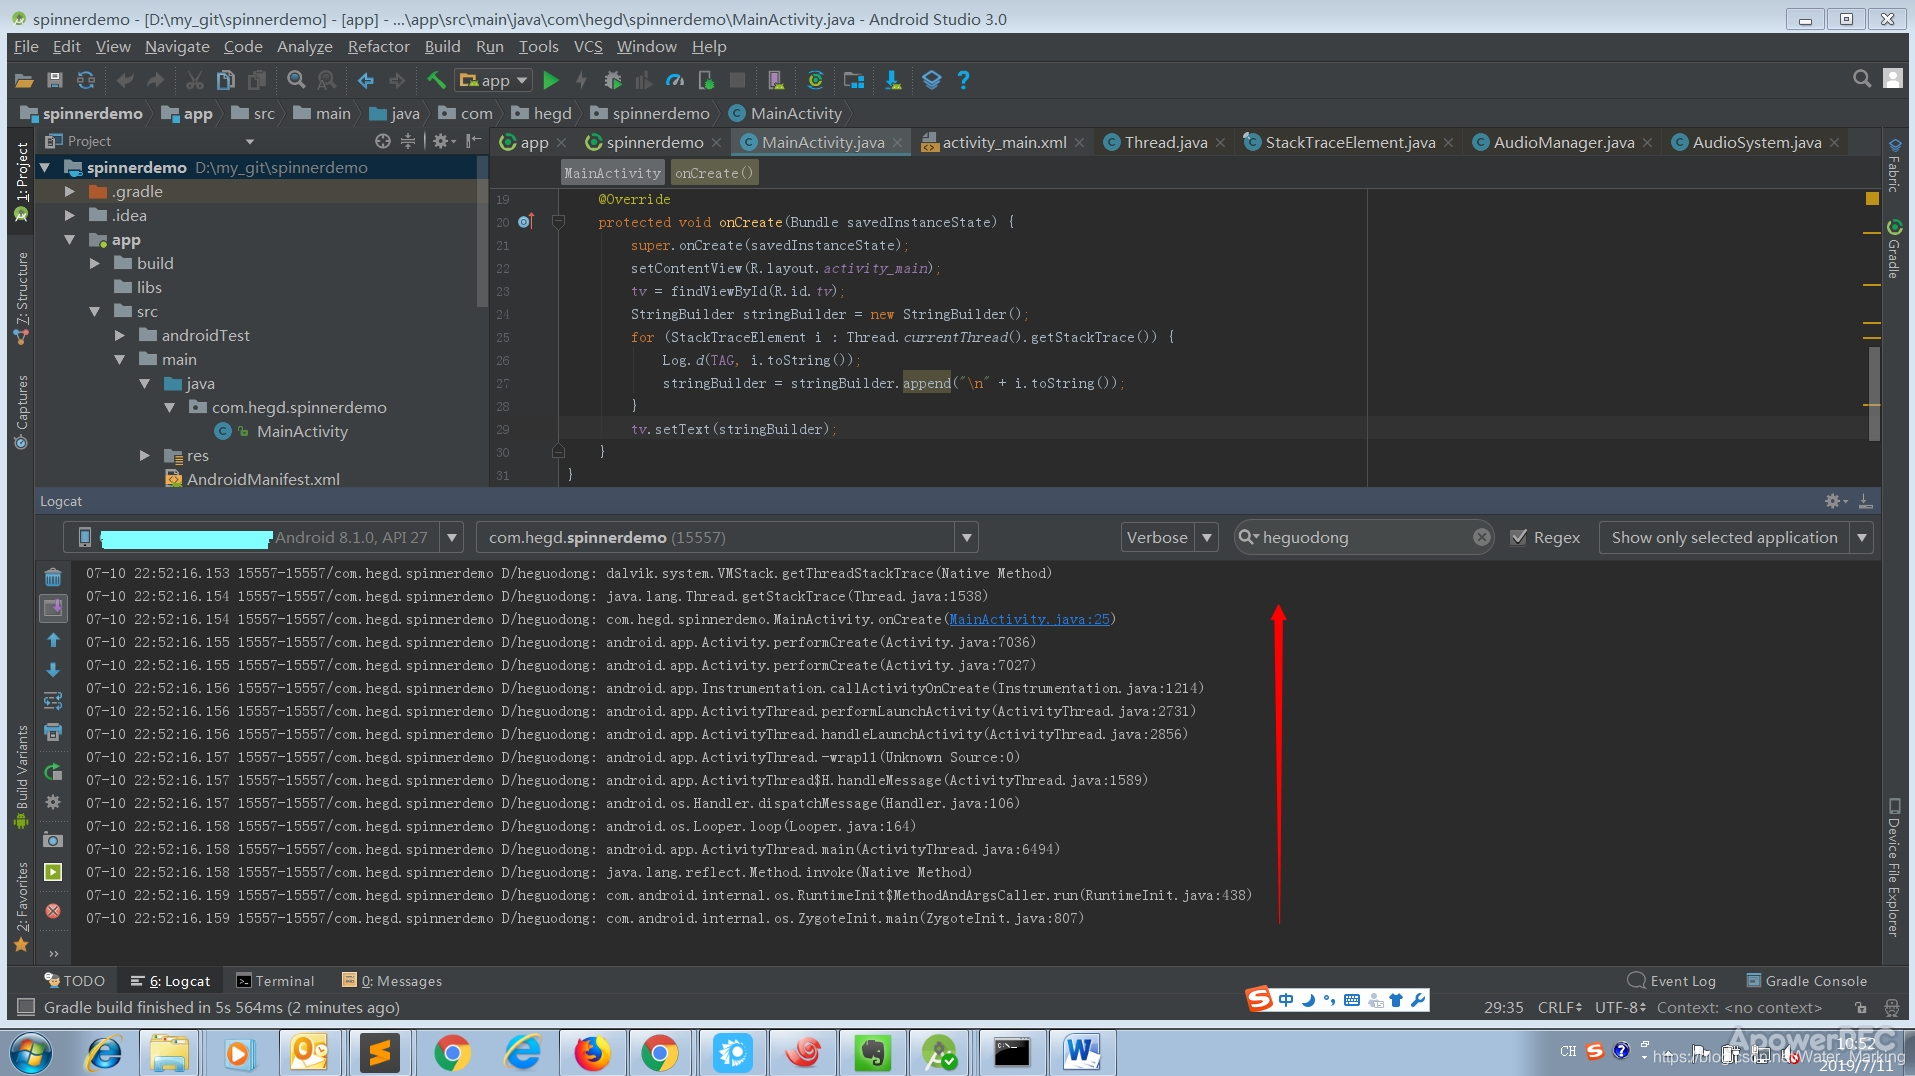The image size is (1915, 1076).
Task: Click the heguodong logcat search field
Action: pyautogui.click(x=1362, y=537)
